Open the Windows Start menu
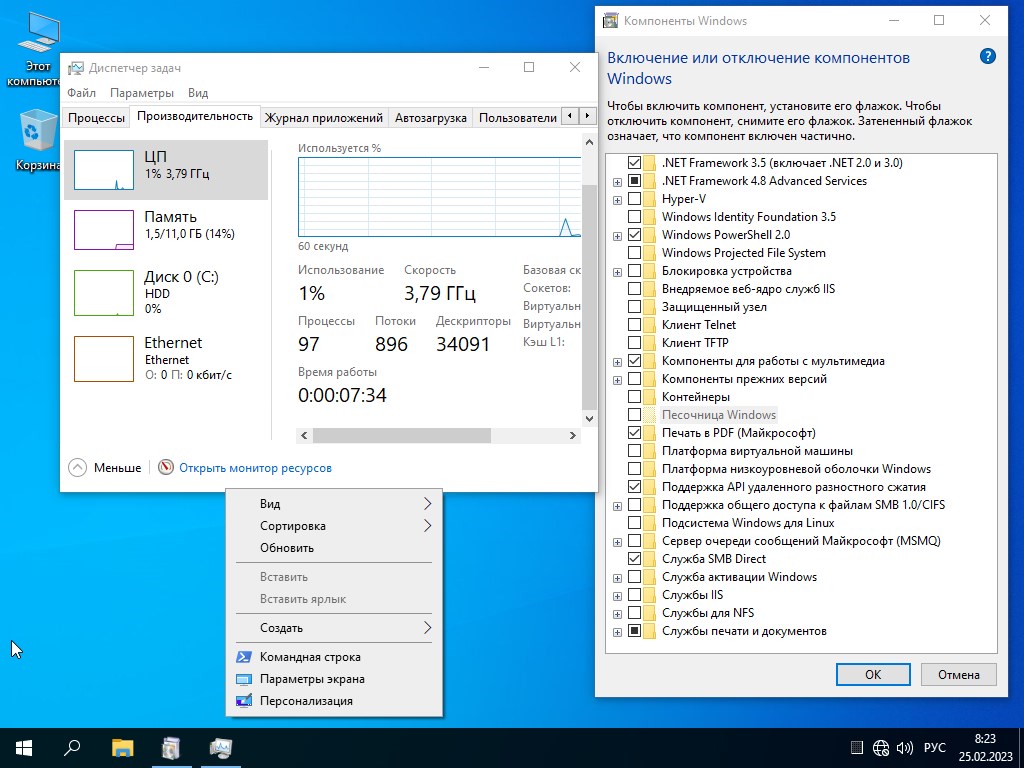This screenshot has width=1024, height=768. 24,747
